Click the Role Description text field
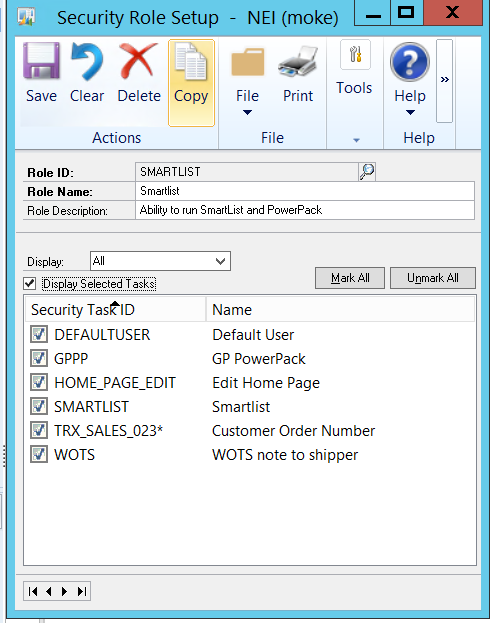This screenshot has height=623, width=490. click(x=305, y=210)
